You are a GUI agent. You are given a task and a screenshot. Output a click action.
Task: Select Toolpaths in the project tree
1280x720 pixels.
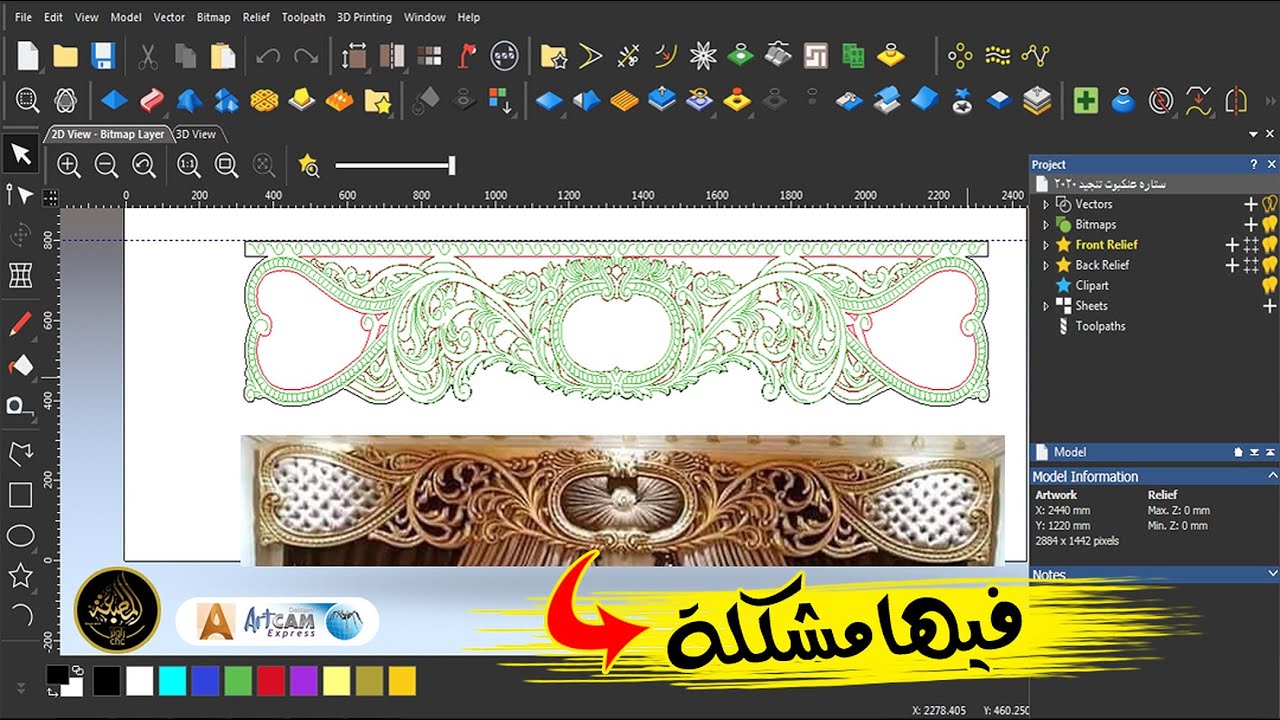tap(1100, 326)
